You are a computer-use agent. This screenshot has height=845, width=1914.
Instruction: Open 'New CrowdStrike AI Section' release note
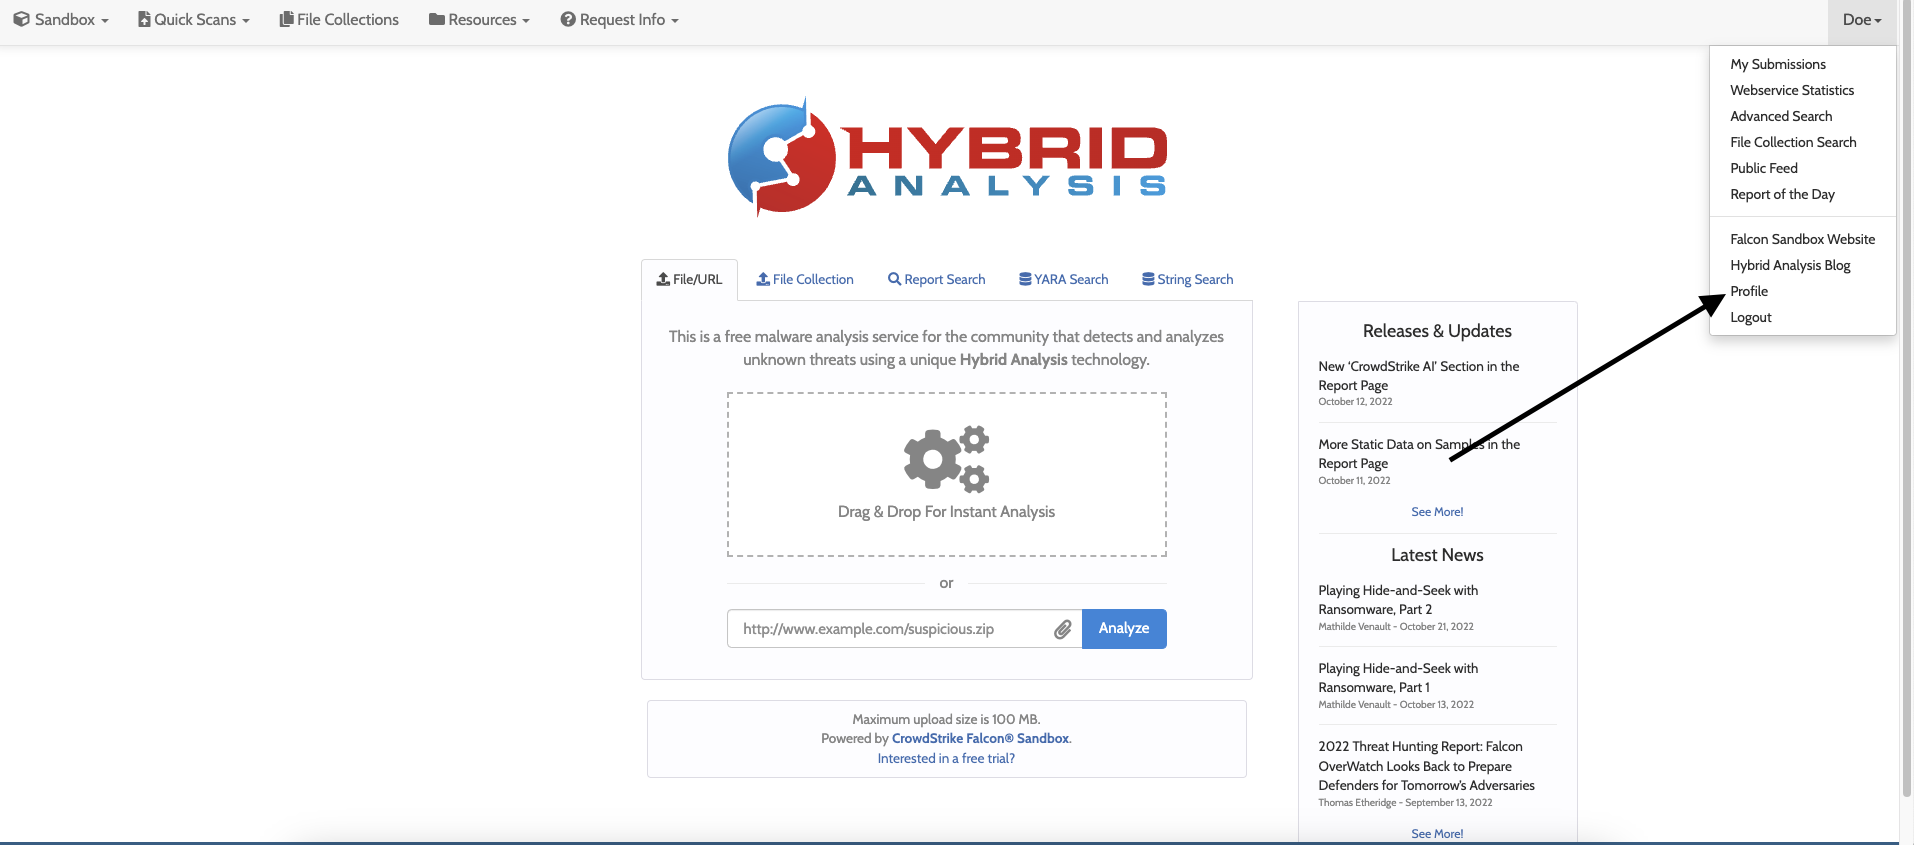pos(1418,376)
